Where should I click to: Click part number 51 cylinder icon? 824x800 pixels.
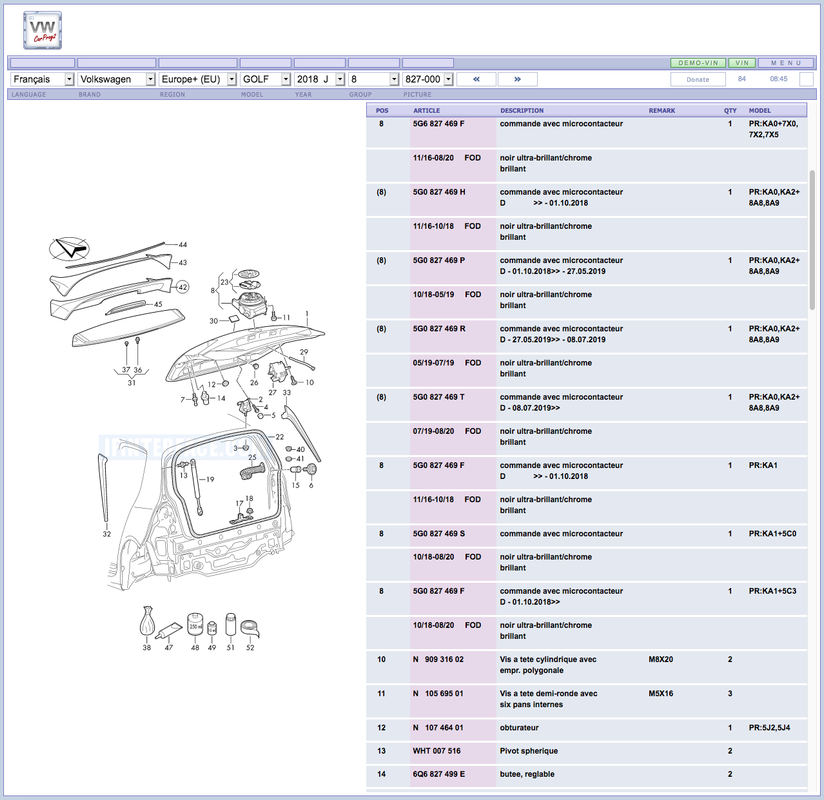(x=231, y=625)
